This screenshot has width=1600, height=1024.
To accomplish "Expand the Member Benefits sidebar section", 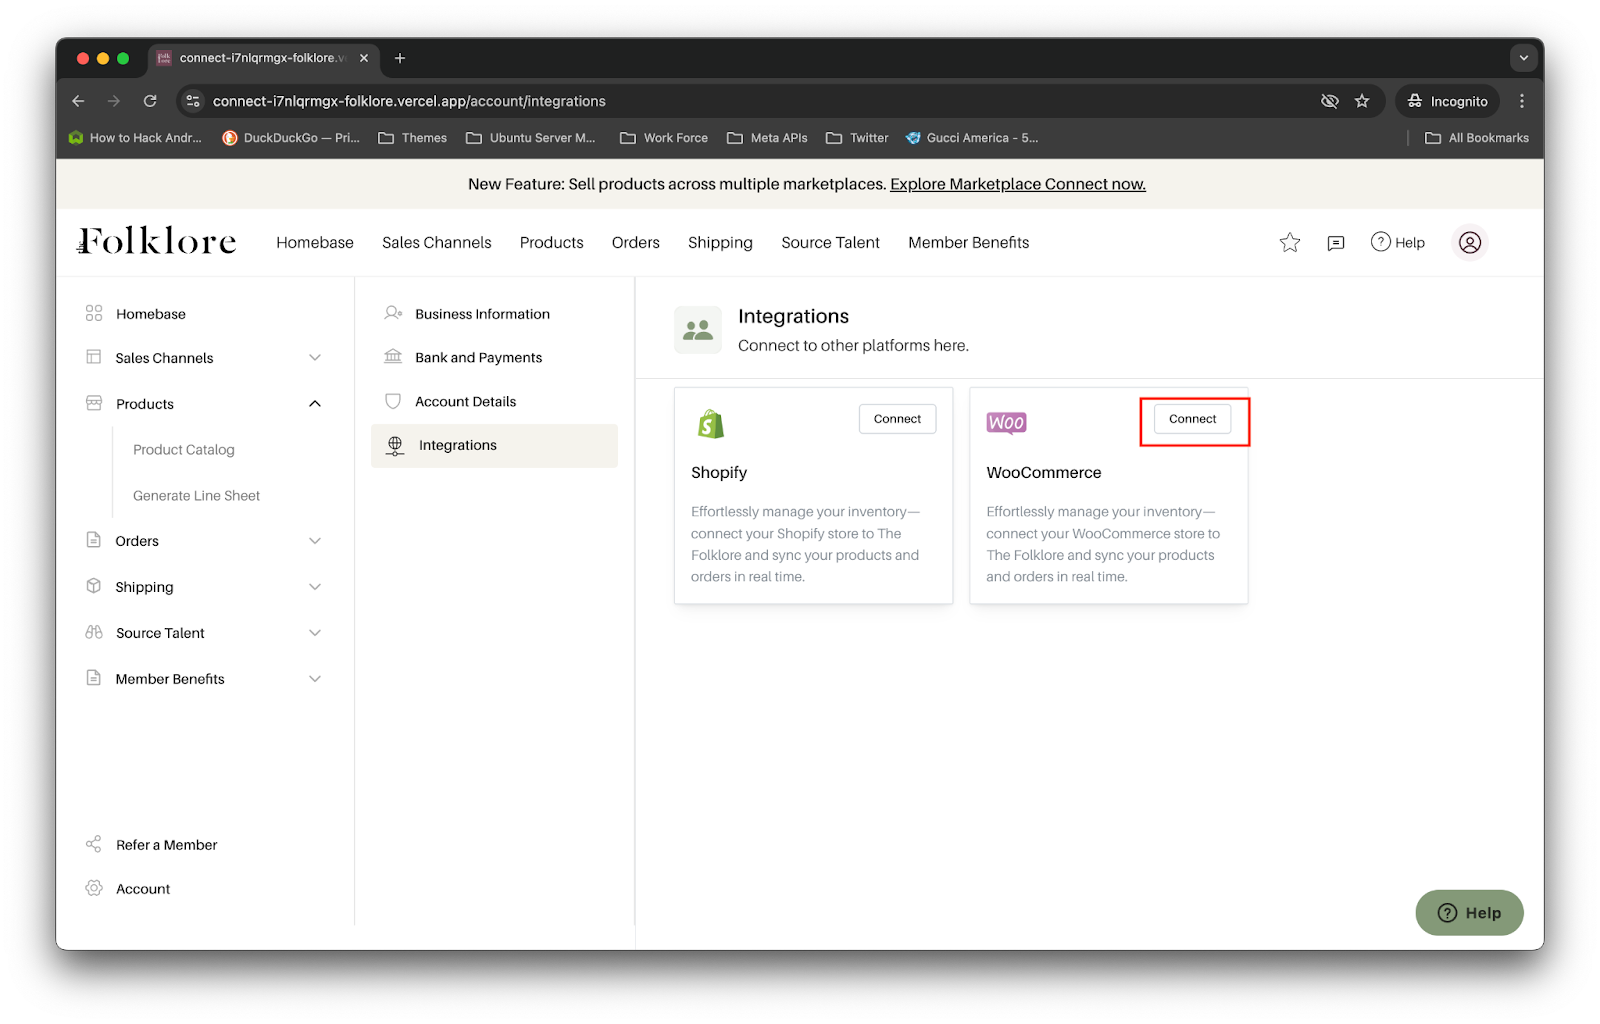I will [x=315, y=678].
